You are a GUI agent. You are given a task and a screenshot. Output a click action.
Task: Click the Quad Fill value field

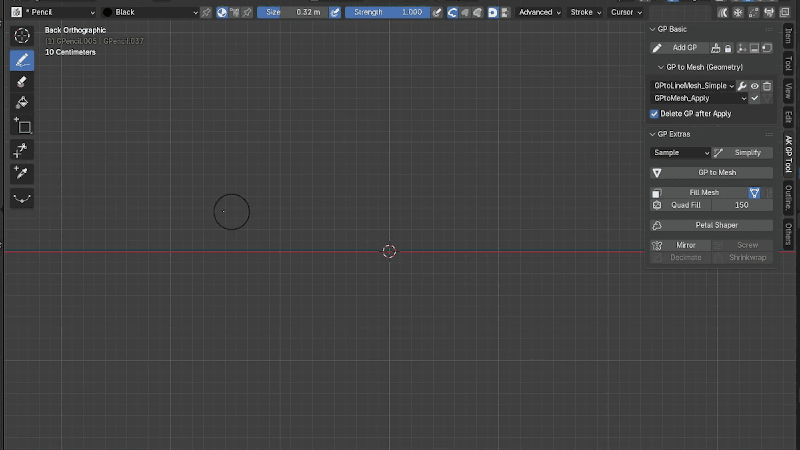[x=742, y=205]
